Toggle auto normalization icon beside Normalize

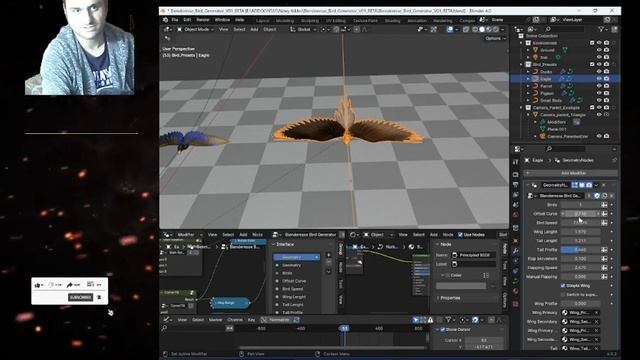tap(297, 320)
